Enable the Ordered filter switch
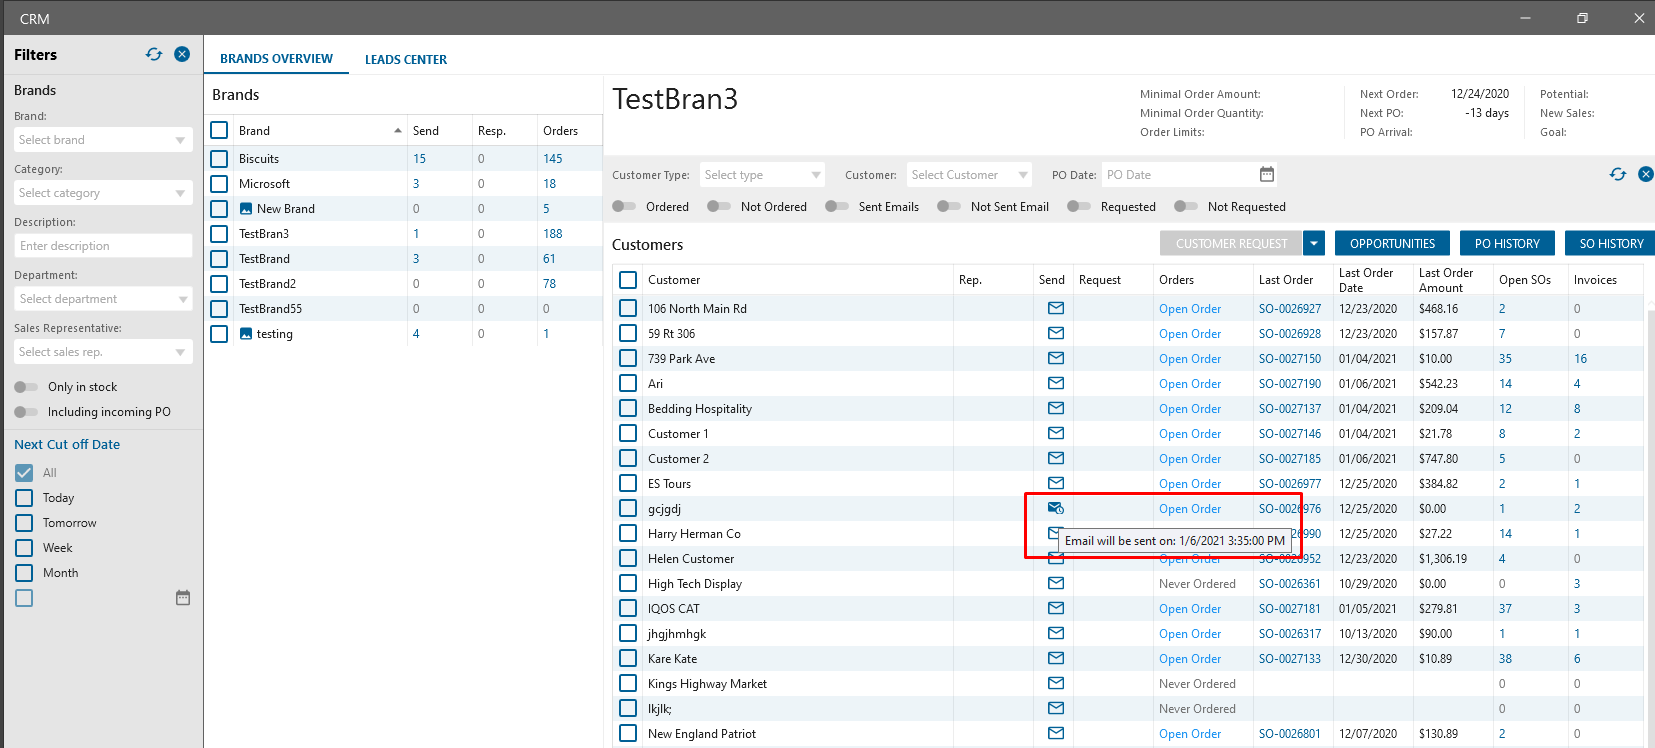 click(x=624, y=207)
